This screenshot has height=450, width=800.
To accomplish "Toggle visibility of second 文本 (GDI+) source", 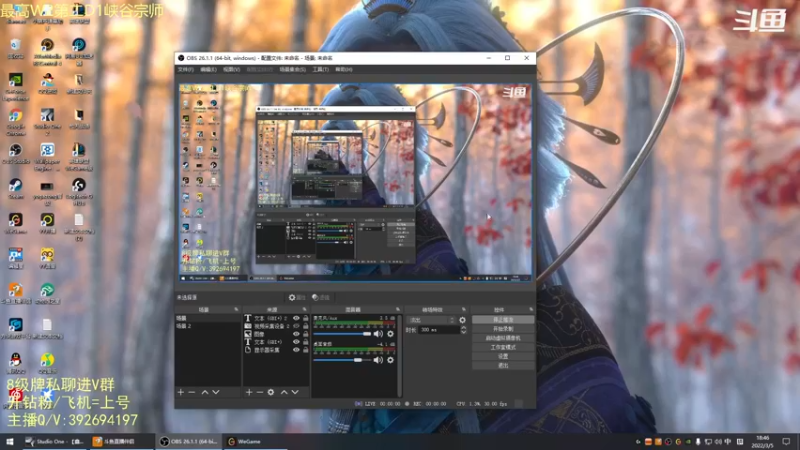I will [296, 342].
